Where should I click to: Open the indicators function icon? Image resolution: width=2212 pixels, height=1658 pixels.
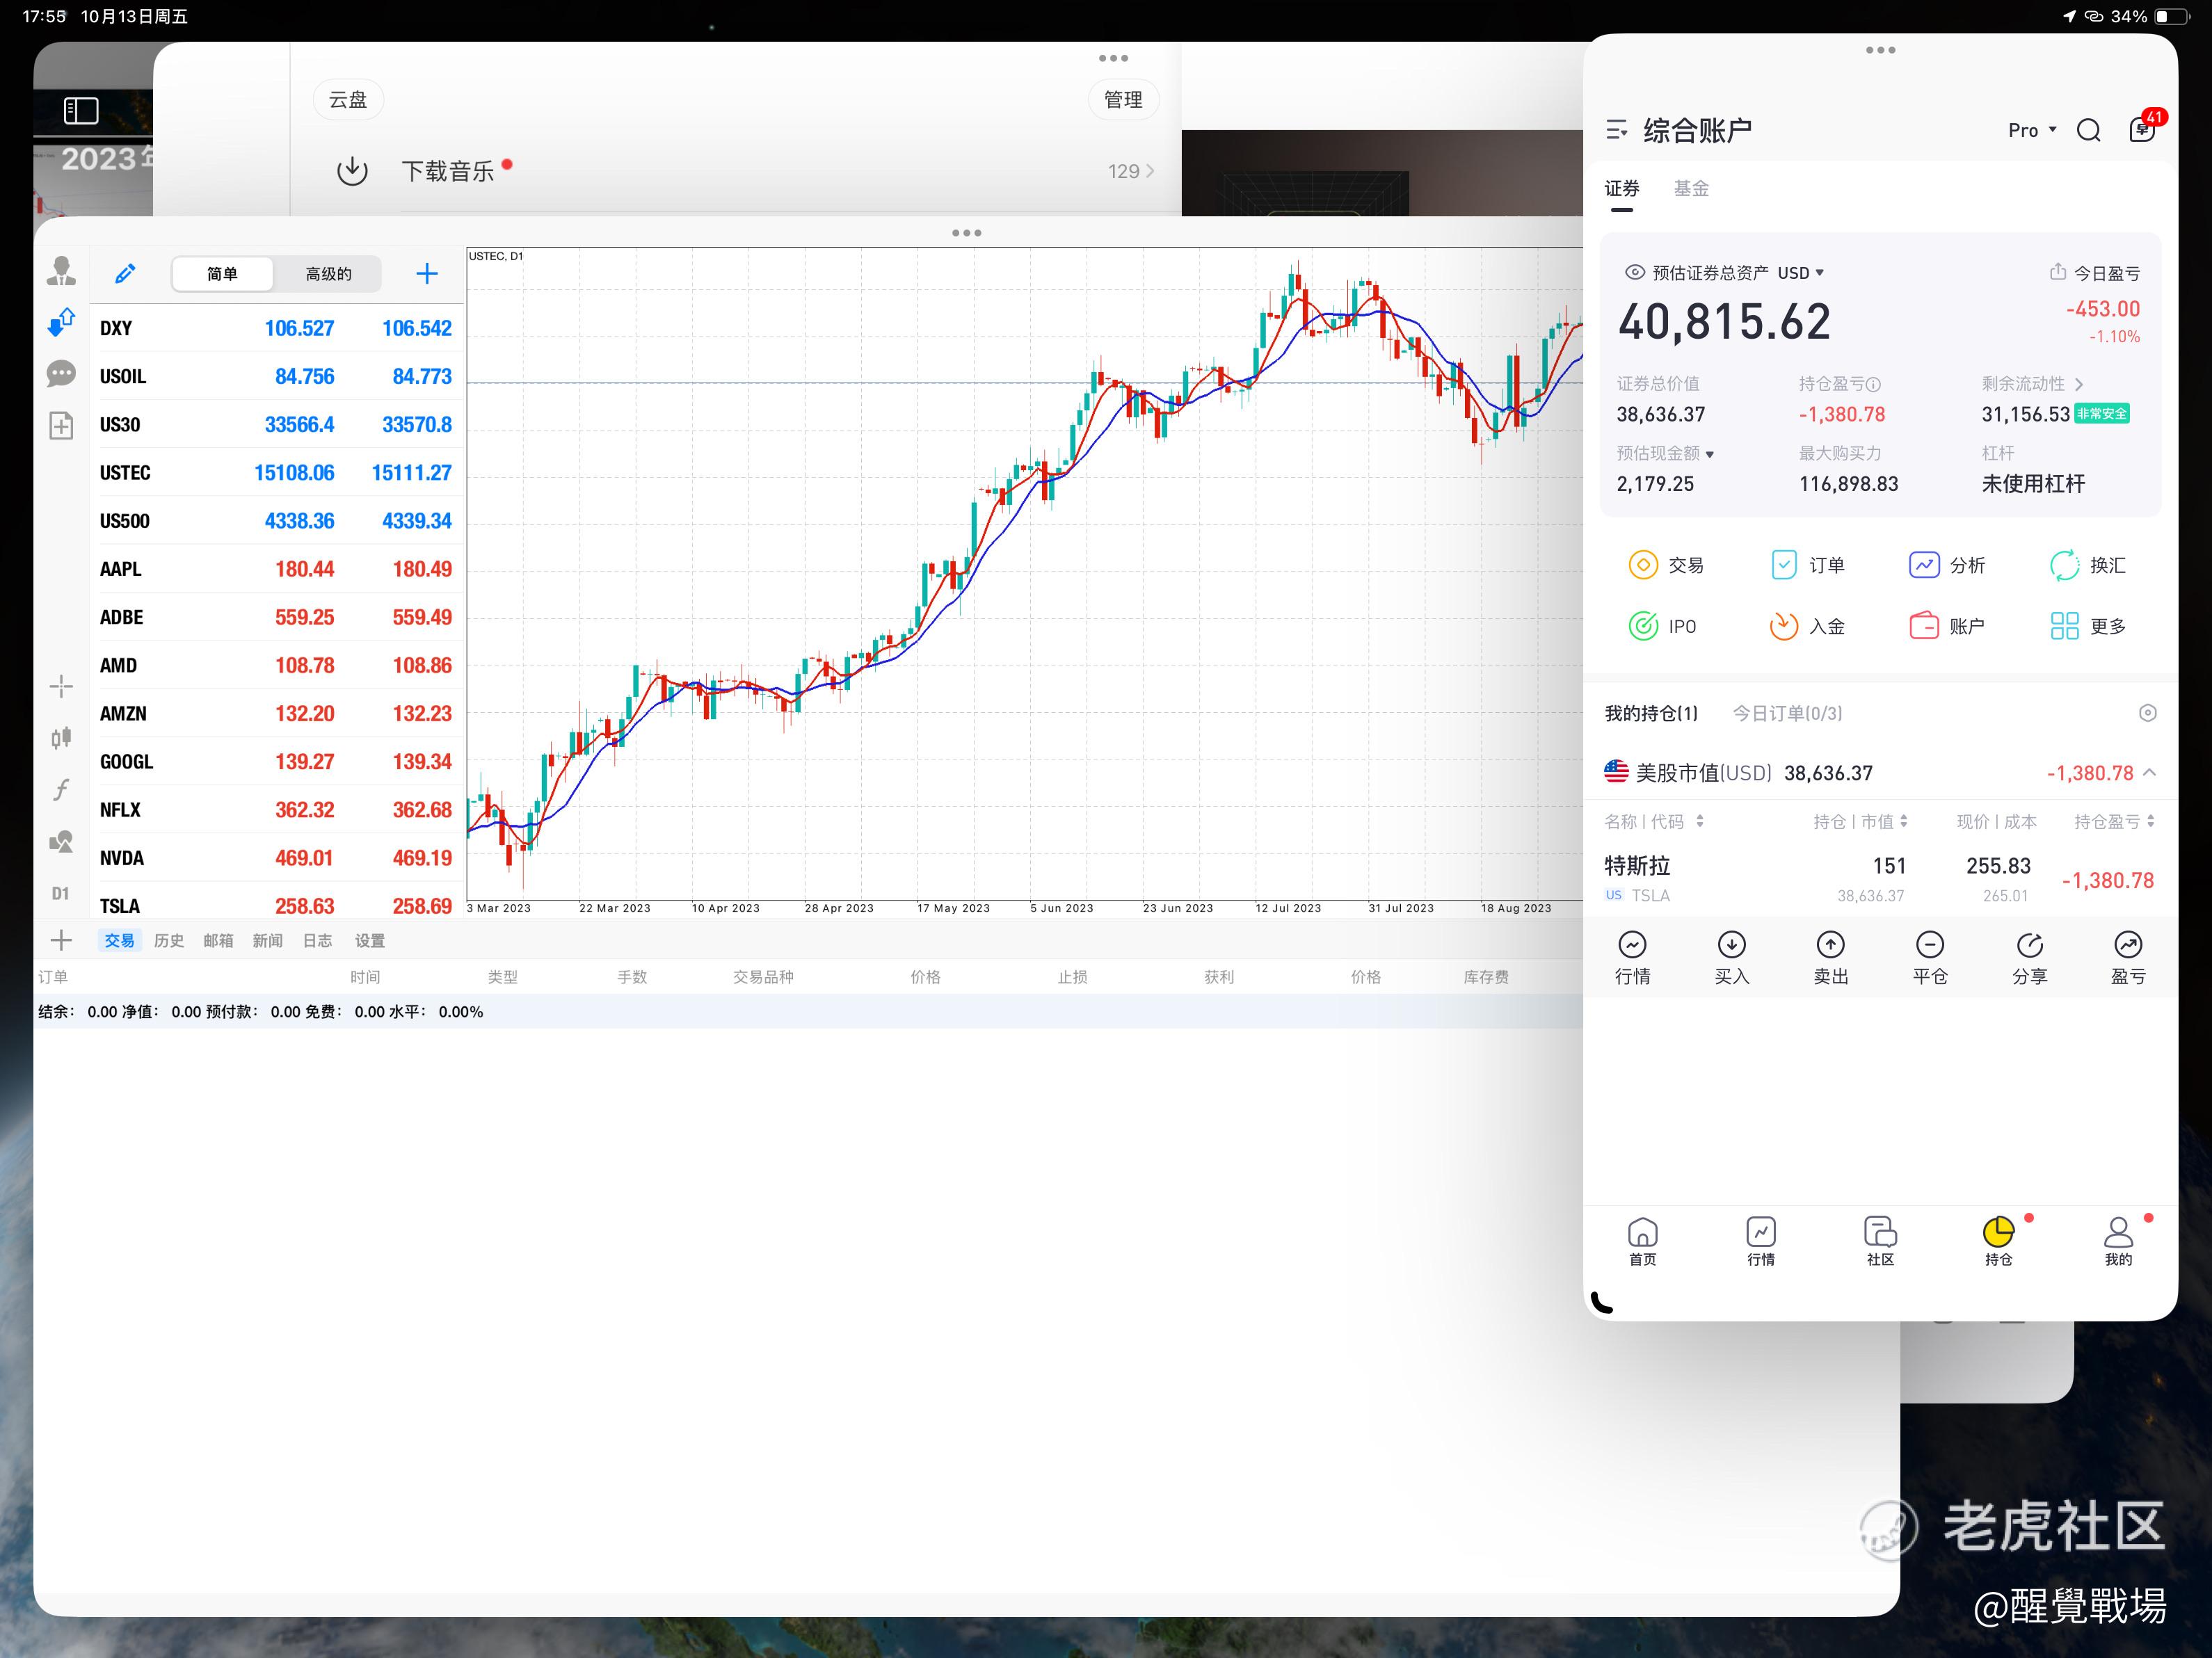tap(61, 790)
